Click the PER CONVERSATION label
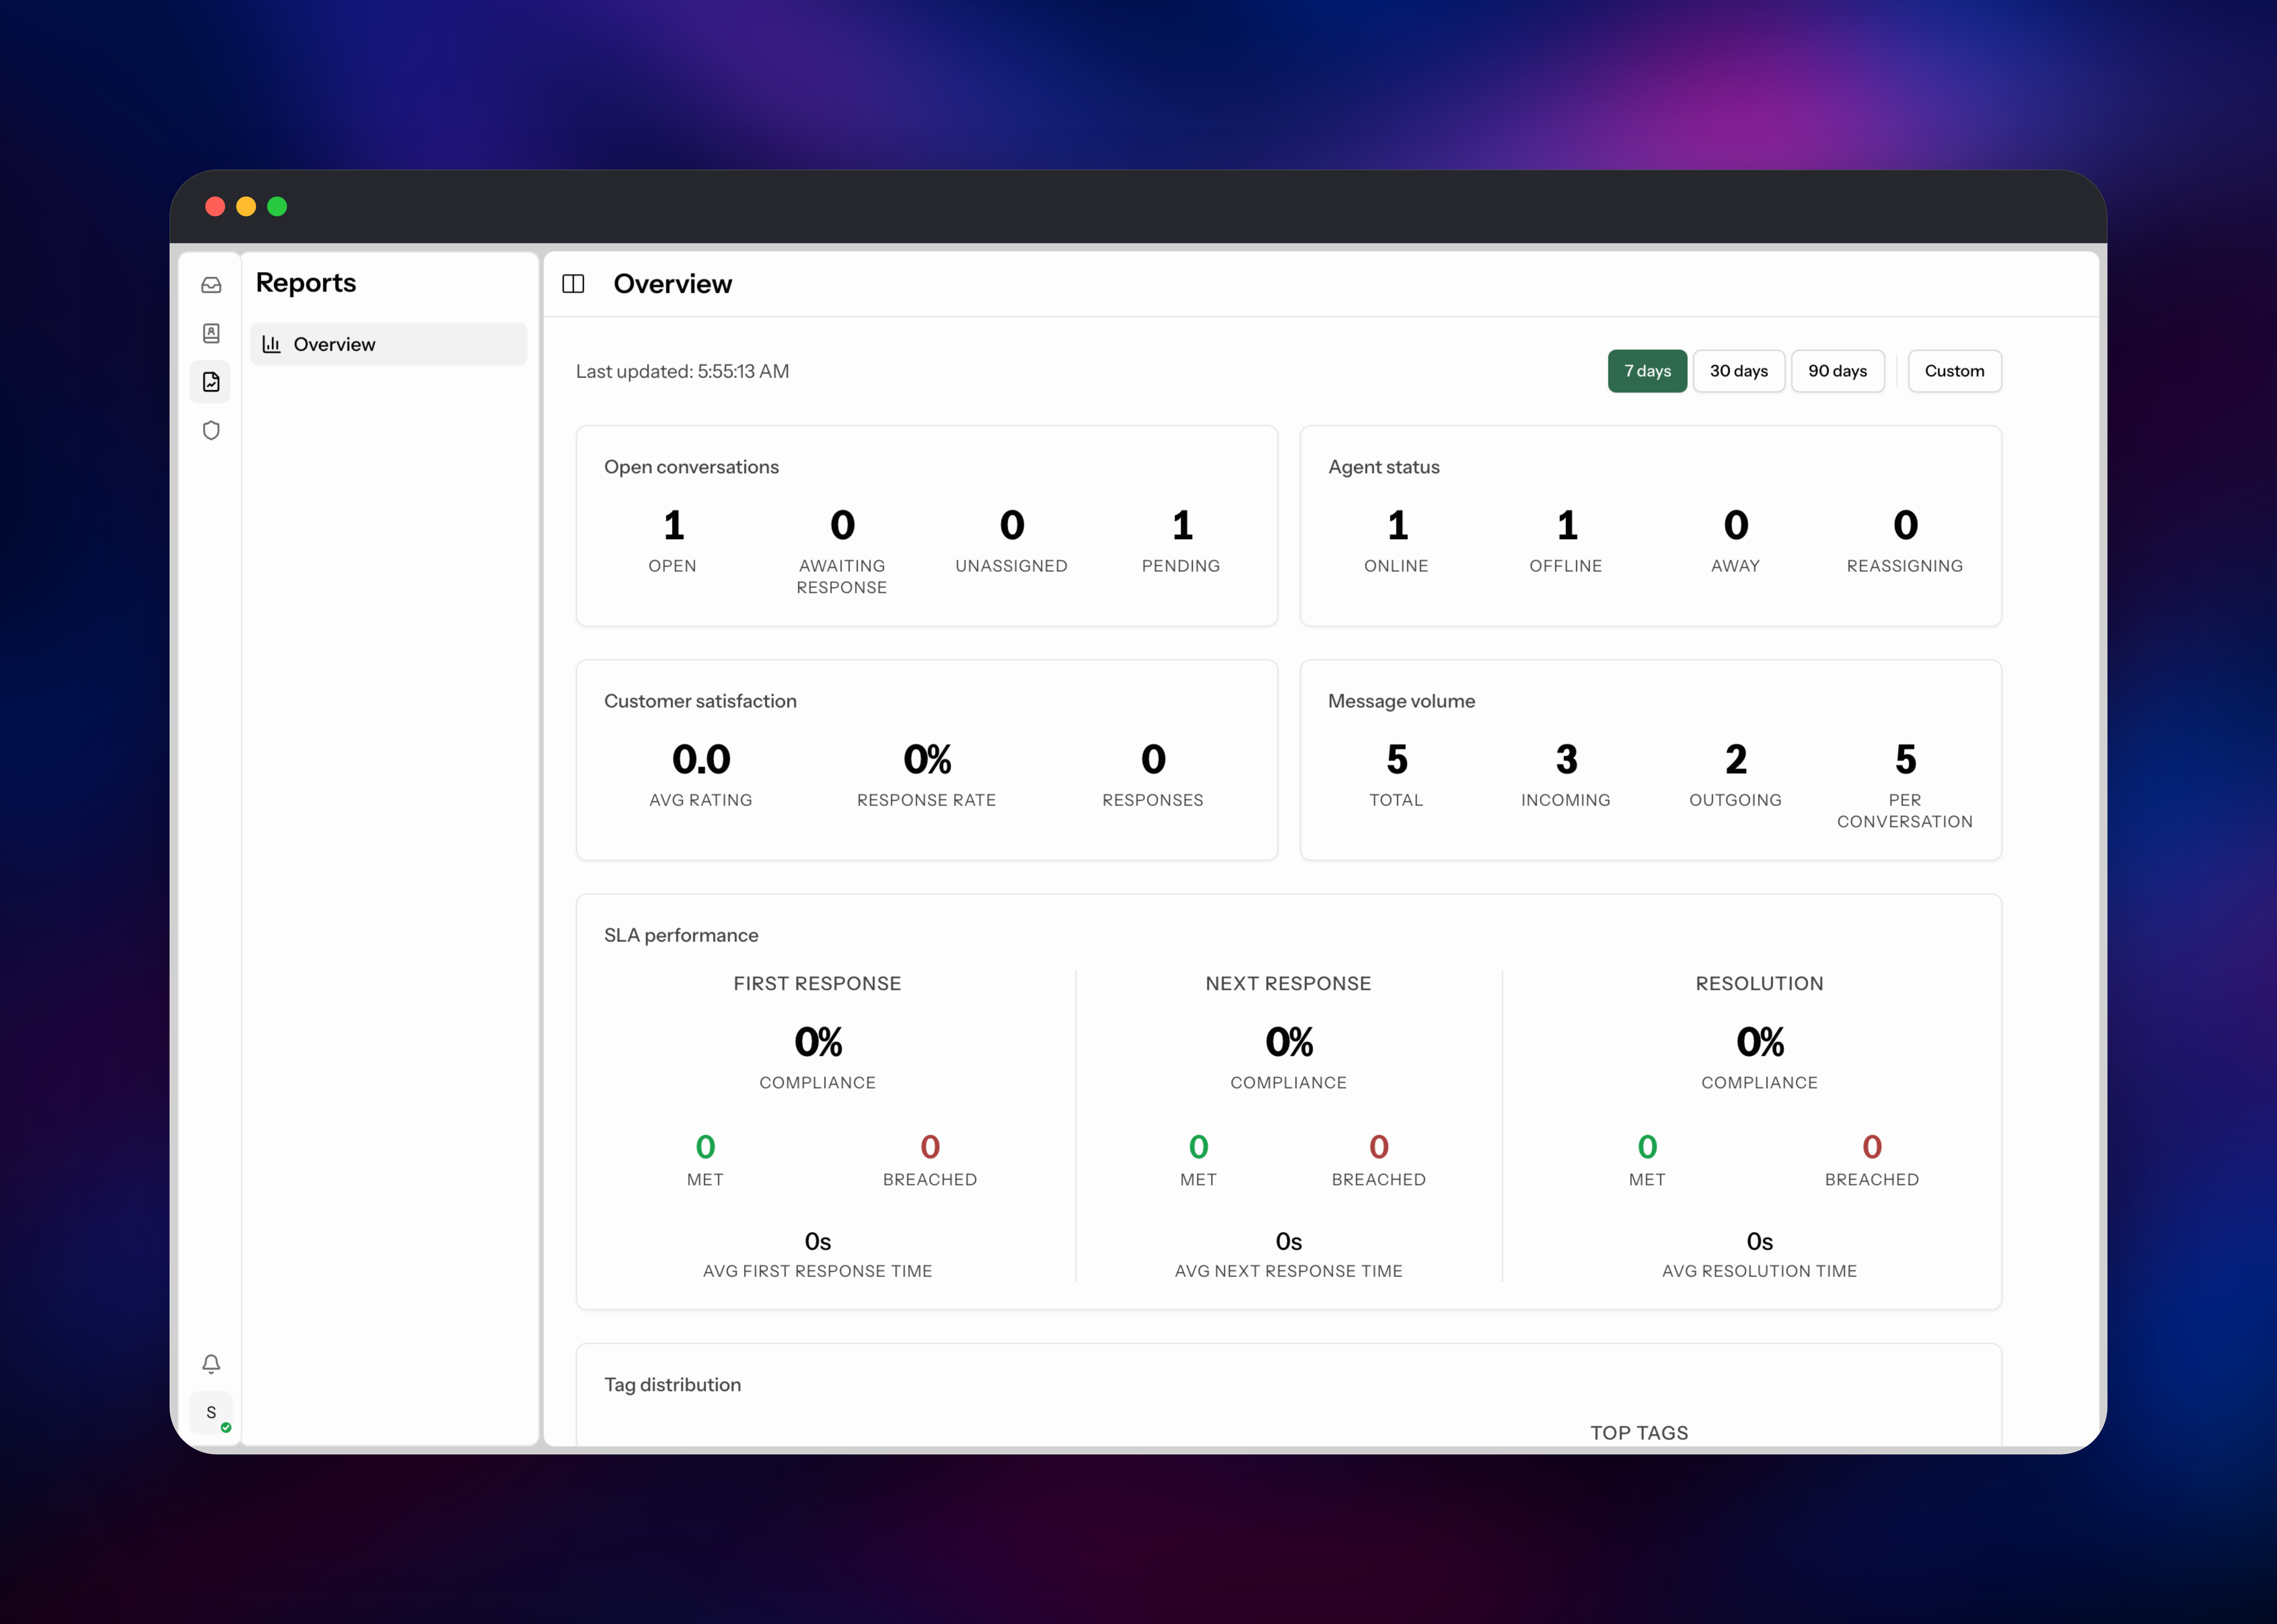2277x1624 pixels. coord(1905,811)
